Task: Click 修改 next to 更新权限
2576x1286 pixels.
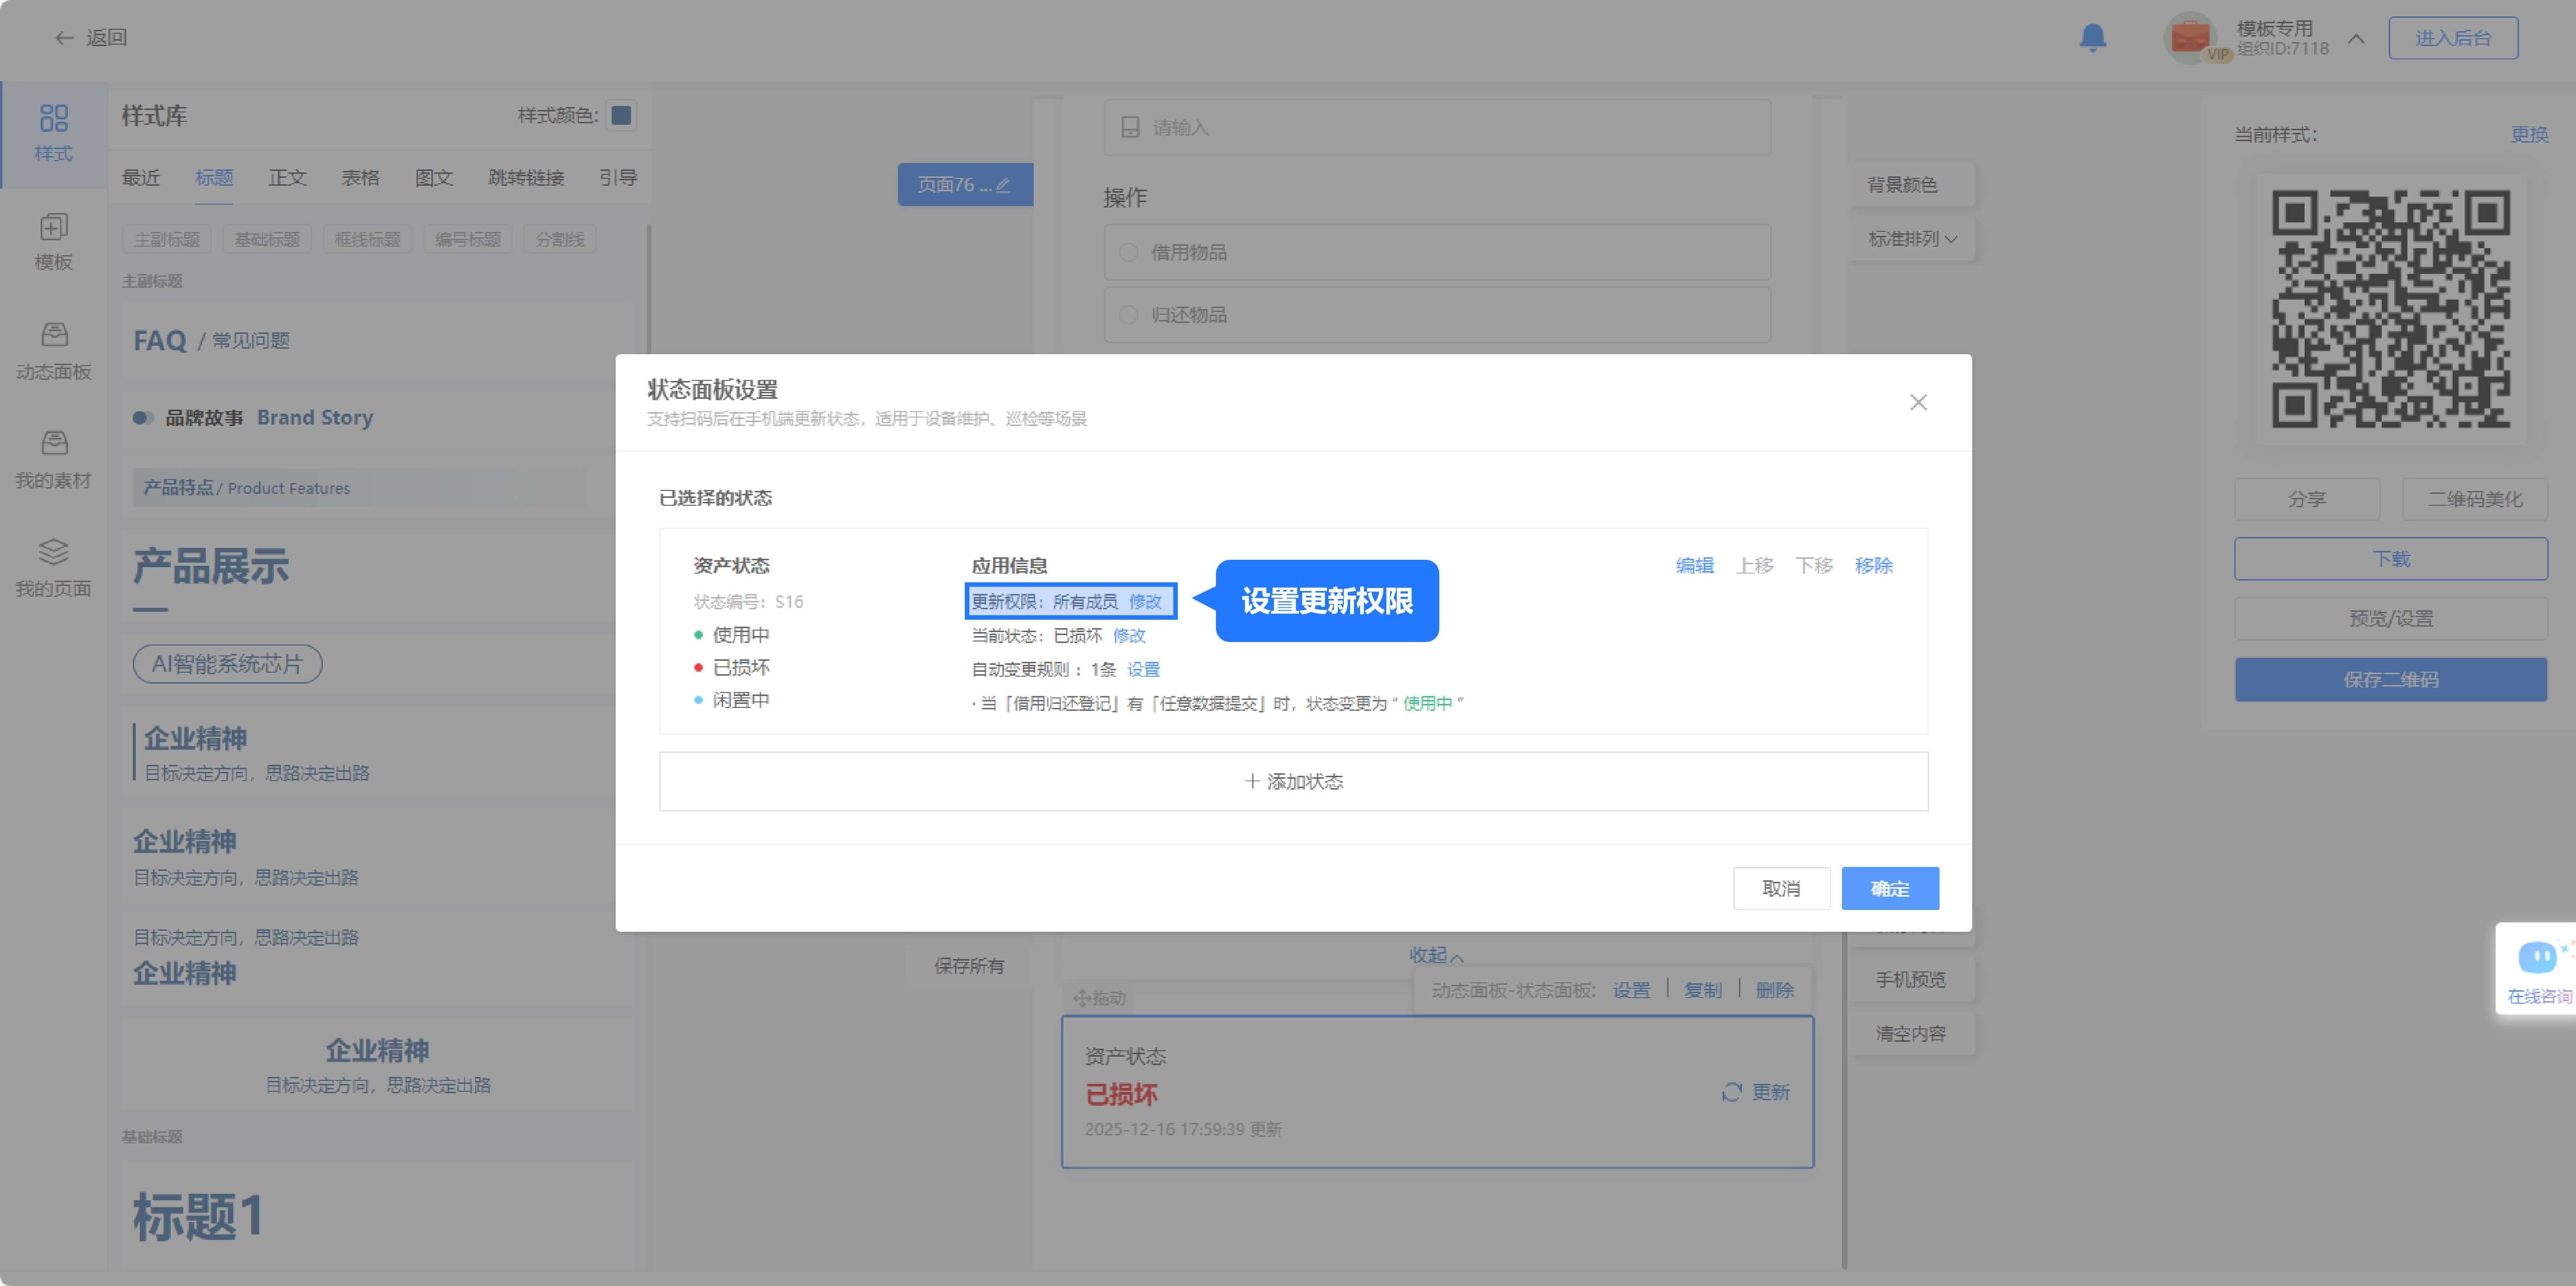Action: [1145, 601]
